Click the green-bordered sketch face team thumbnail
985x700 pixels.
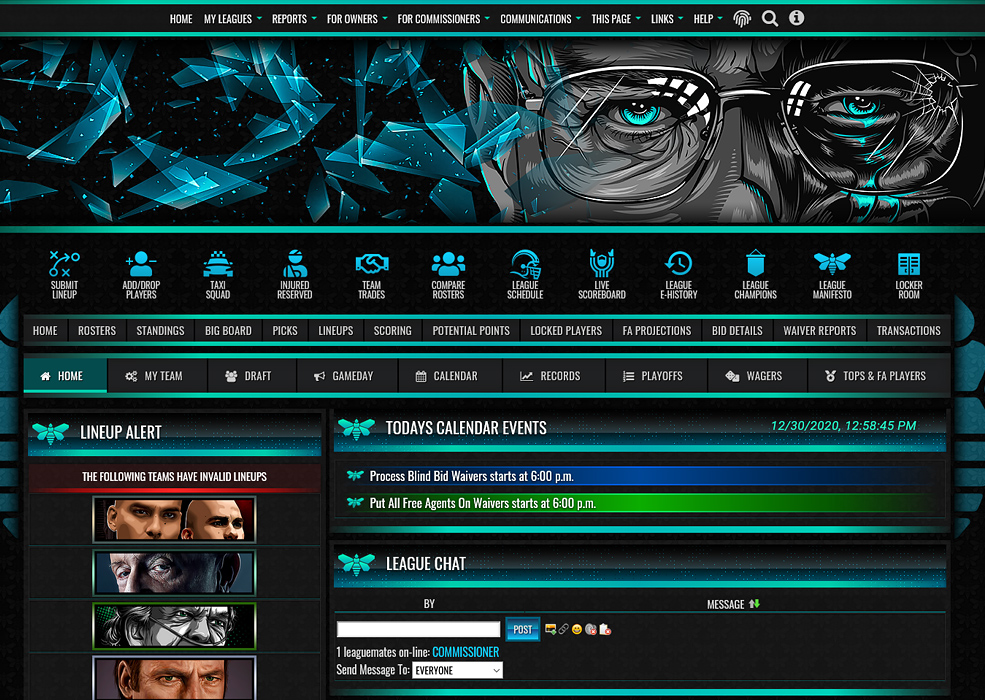tap(174, 626)
